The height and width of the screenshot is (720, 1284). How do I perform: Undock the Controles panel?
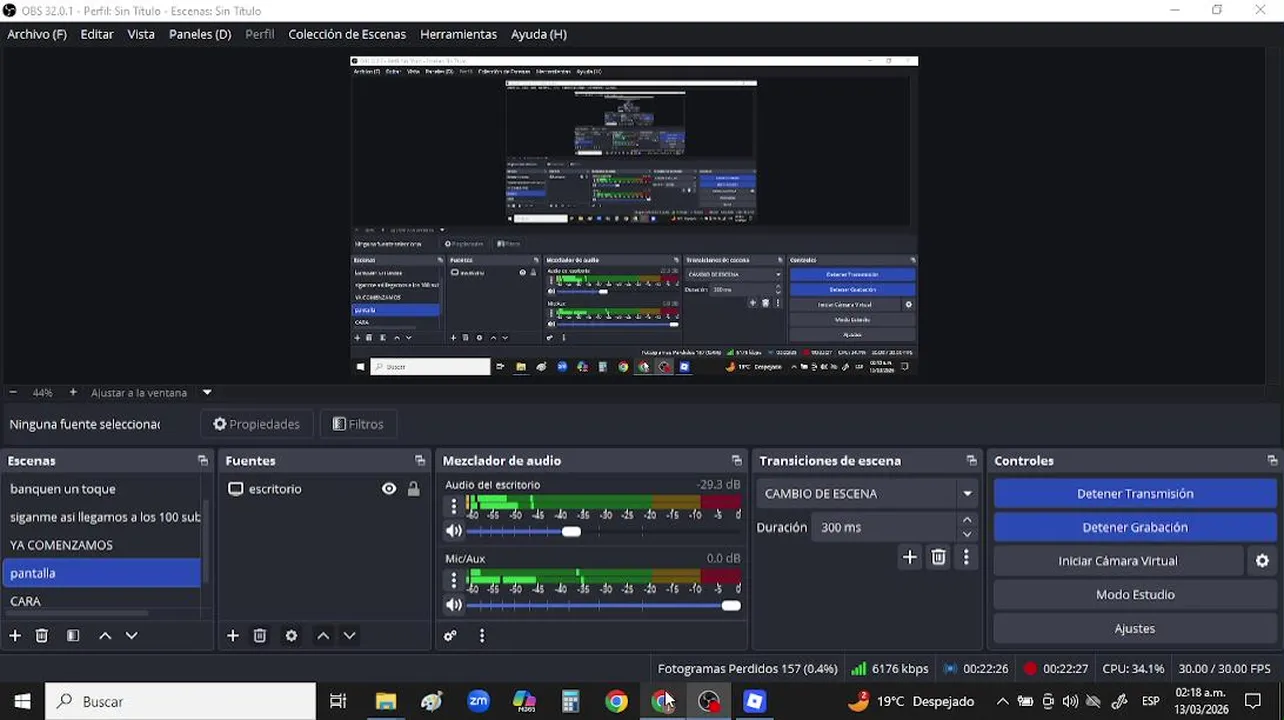tap(1272, 460)
